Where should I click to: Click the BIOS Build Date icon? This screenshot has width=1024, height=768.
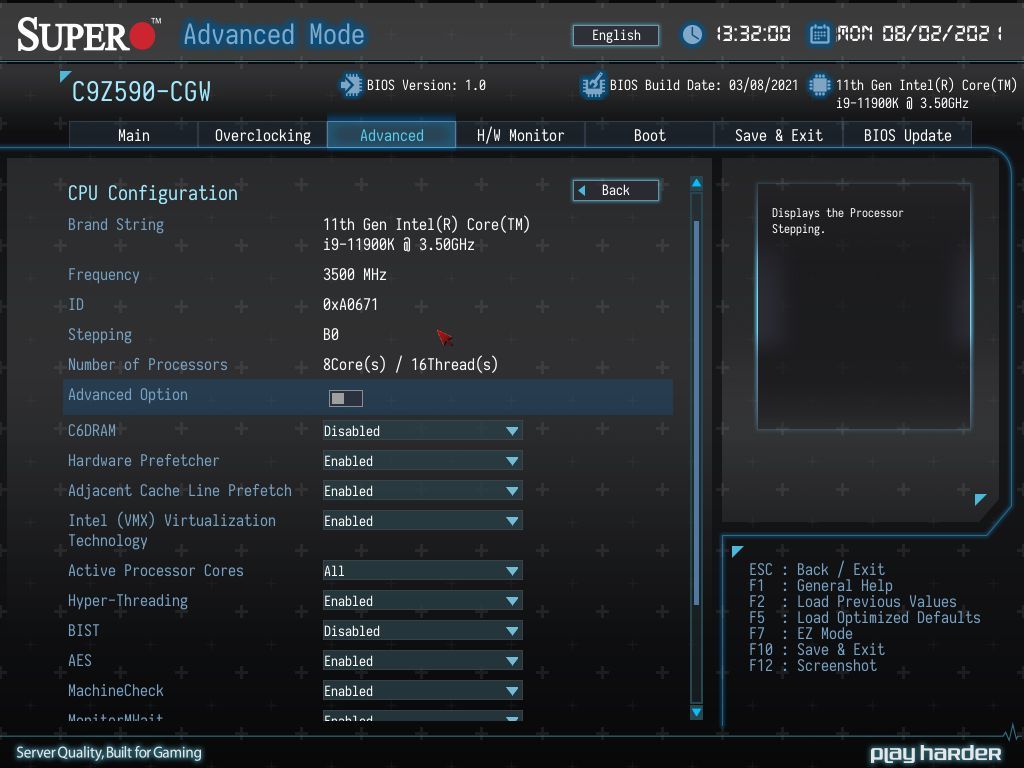click(593, 86)
